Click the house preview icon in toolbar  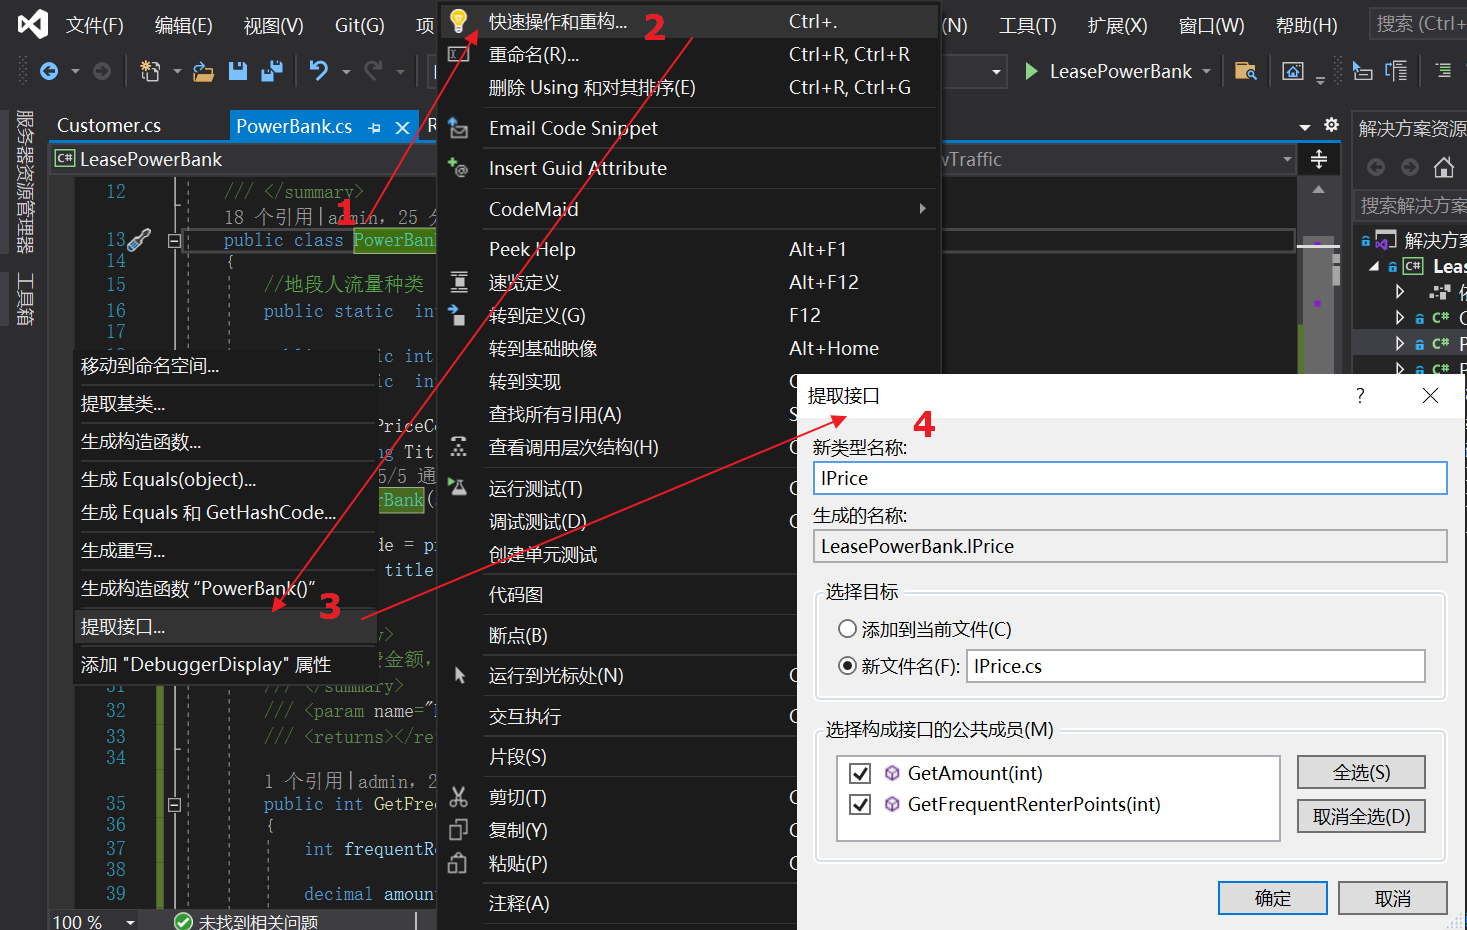click(1293, 71)
